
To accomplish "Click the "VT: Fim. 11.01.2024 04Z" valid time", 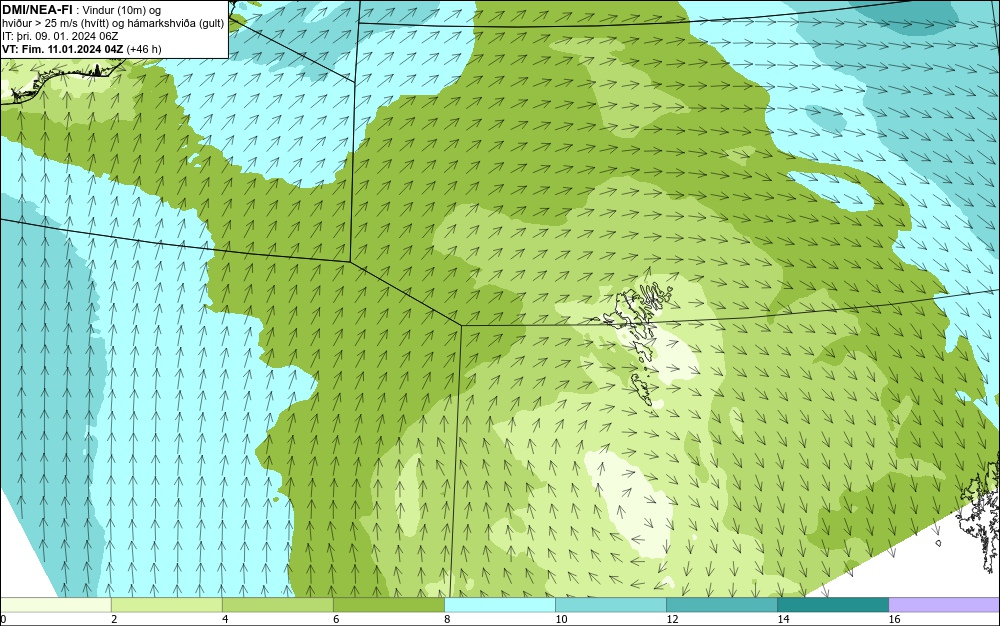I will click(62, 49).
